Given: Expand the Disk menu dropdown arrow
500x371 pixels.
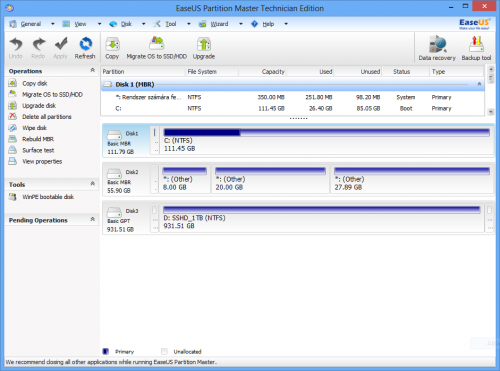Looking at the screenshot, I should click(144, 24).
